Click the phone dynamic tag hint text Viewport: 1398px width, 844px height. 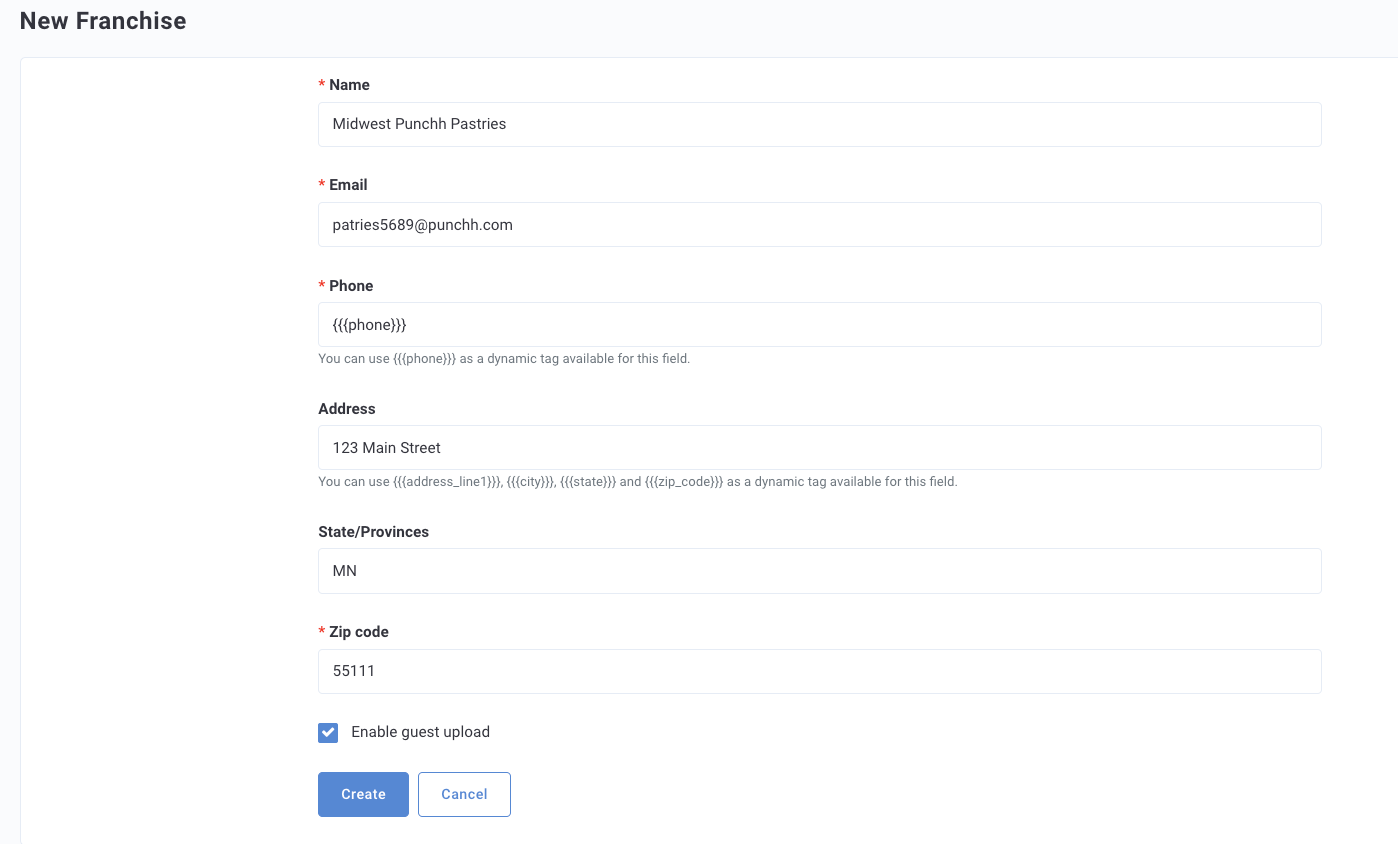[504, 358]
